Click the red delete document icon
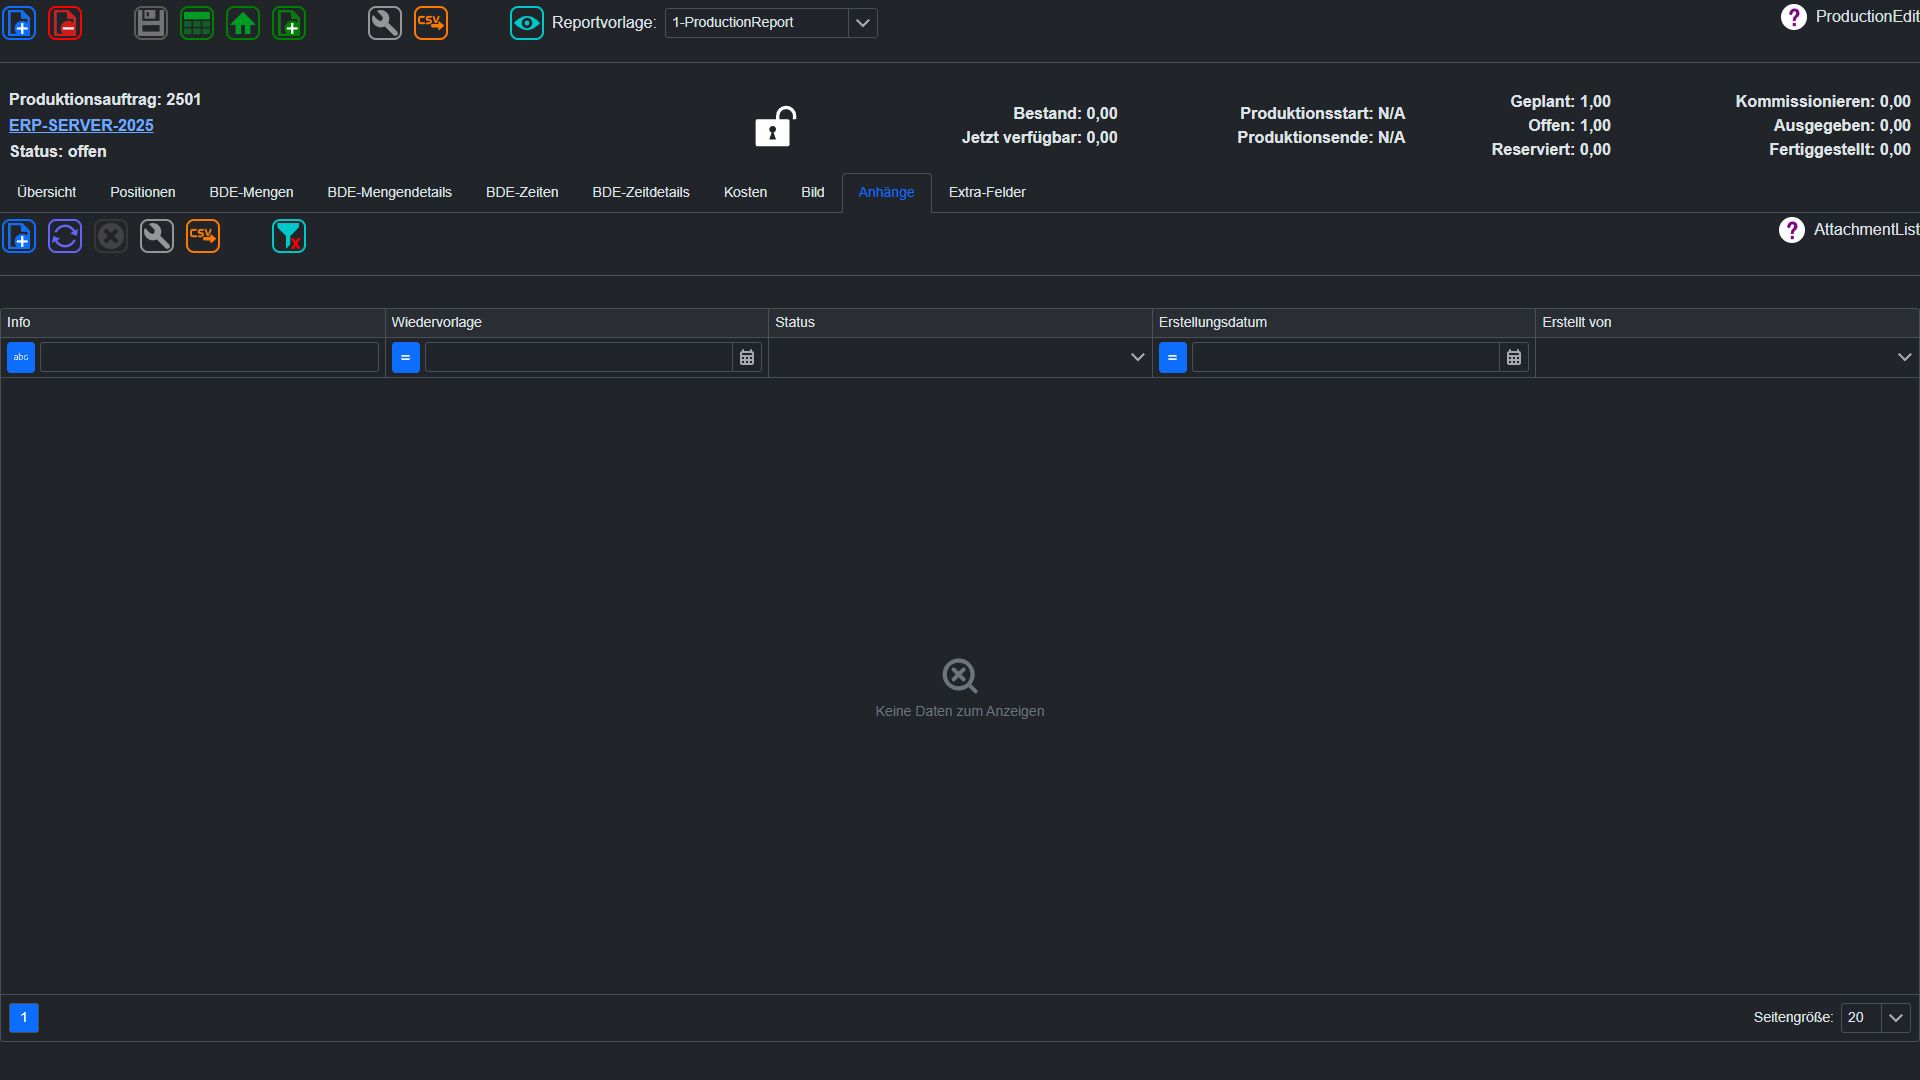The height and width of the screenshot is (1080, 1920). [x=65, y=23]
